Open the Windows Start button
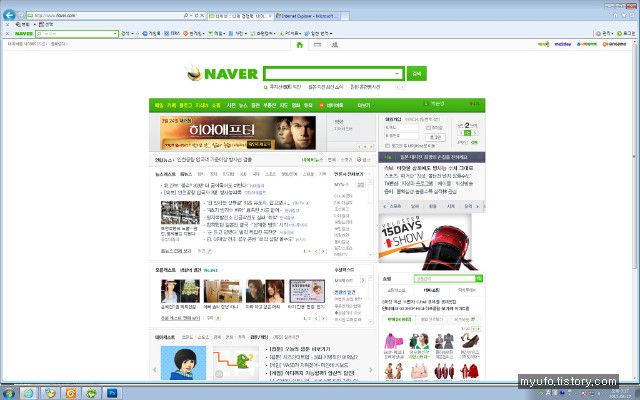640x400 pixels. click(7, 394)
